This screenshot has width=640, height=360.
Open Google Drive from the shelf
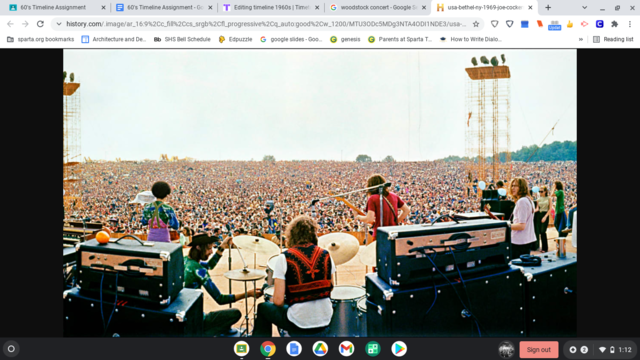pyautogui.click(x=320, y=349)
